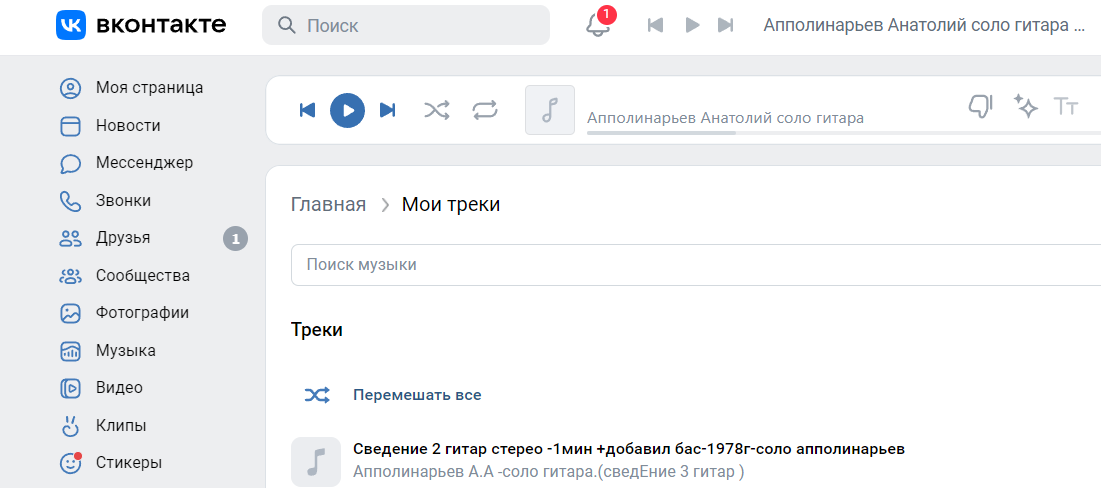
Task: Click the Друзья people icon
Action: pos(70,239)
